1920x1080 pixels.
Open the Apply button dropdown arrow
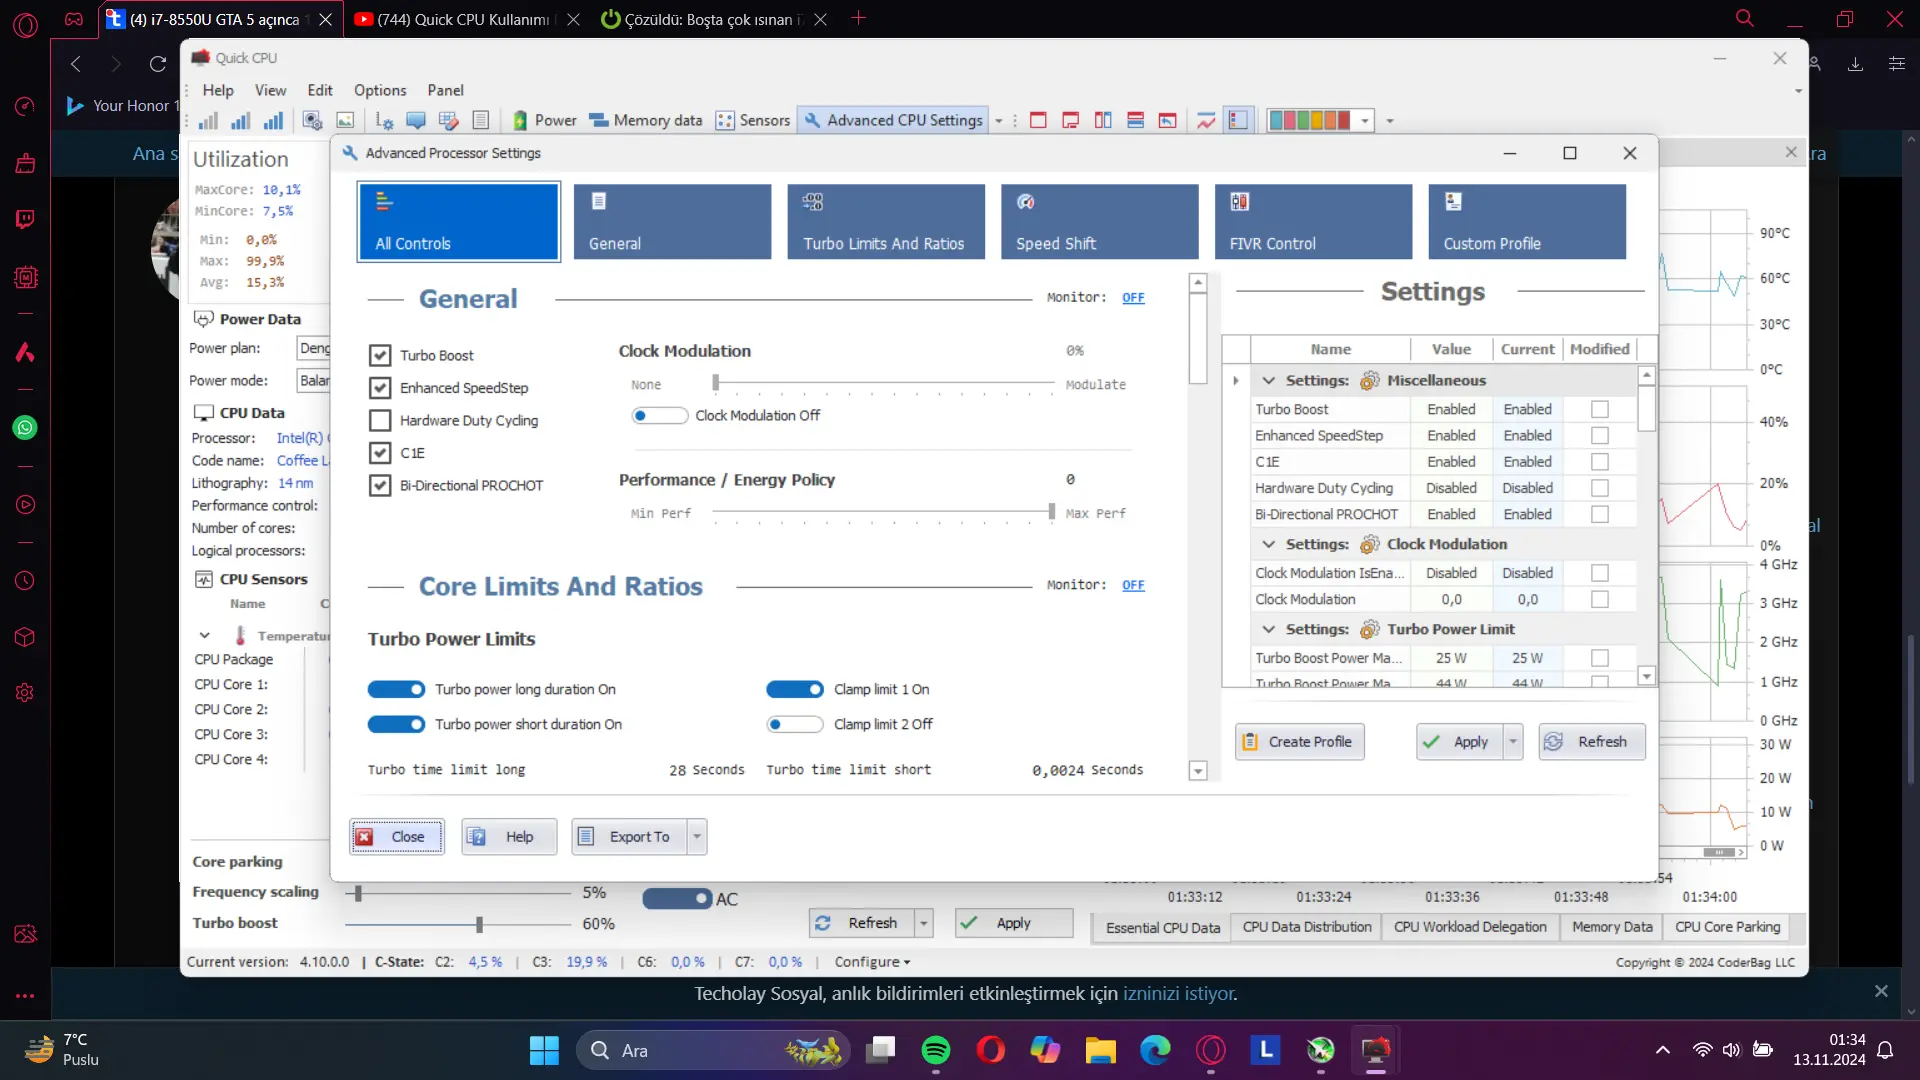pyautogui.click(x=1513, y=742)
